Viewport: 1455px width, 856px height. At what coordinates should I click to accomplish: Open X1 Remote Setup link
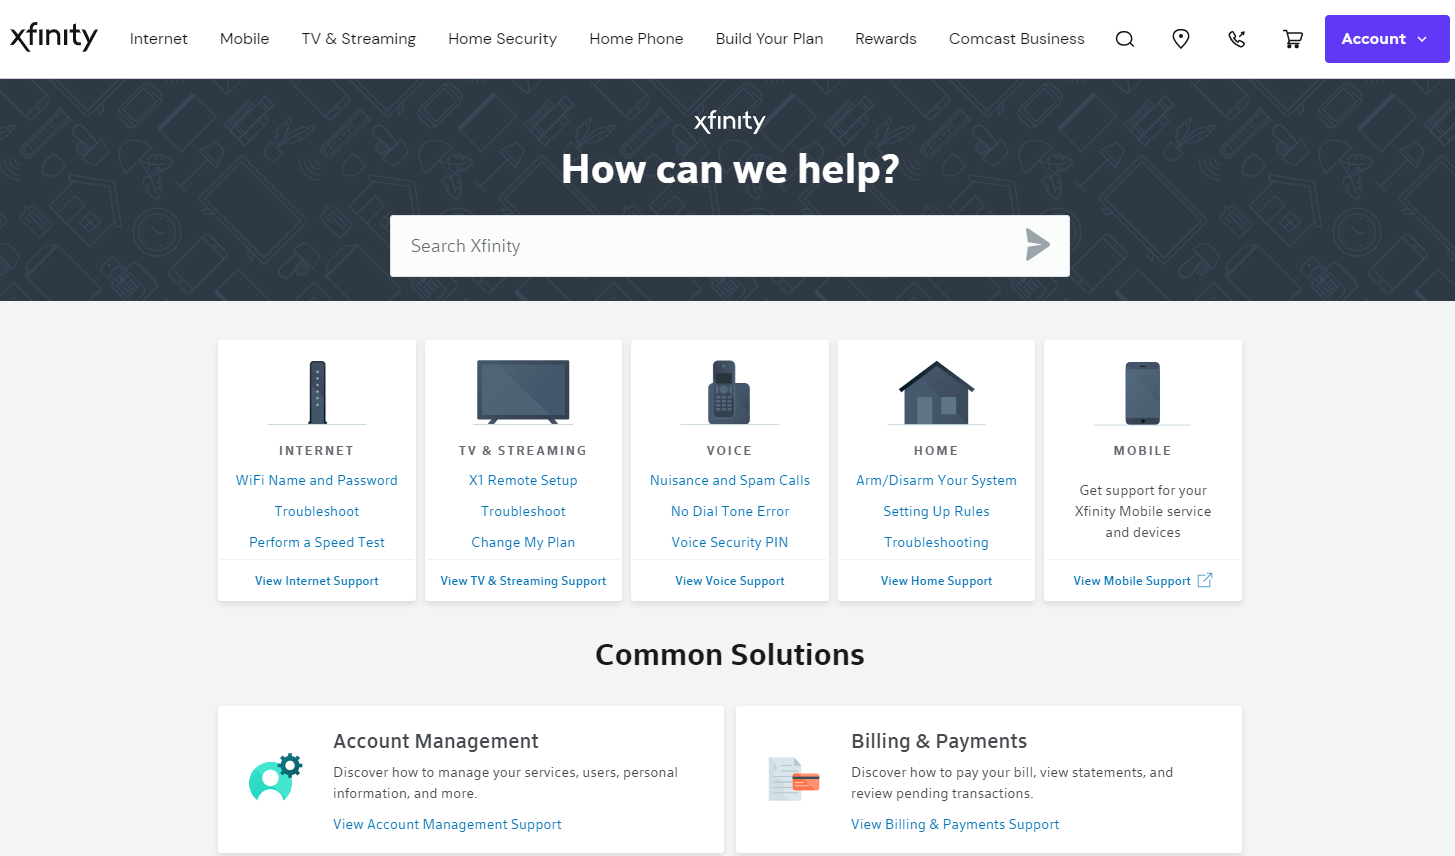[x=523, y=480]
